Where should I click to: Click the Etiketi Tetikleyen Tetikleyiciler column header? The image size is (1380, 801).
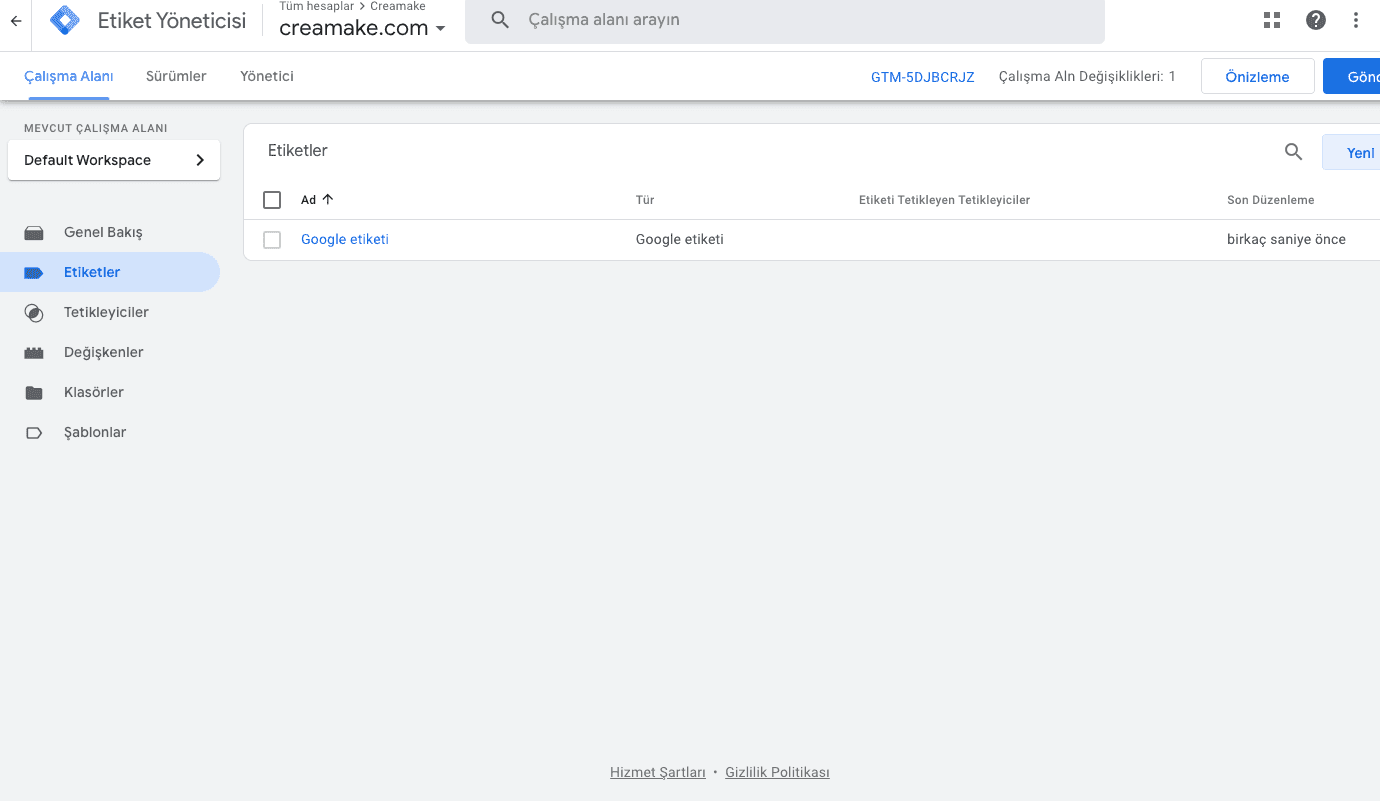[944, 200]
